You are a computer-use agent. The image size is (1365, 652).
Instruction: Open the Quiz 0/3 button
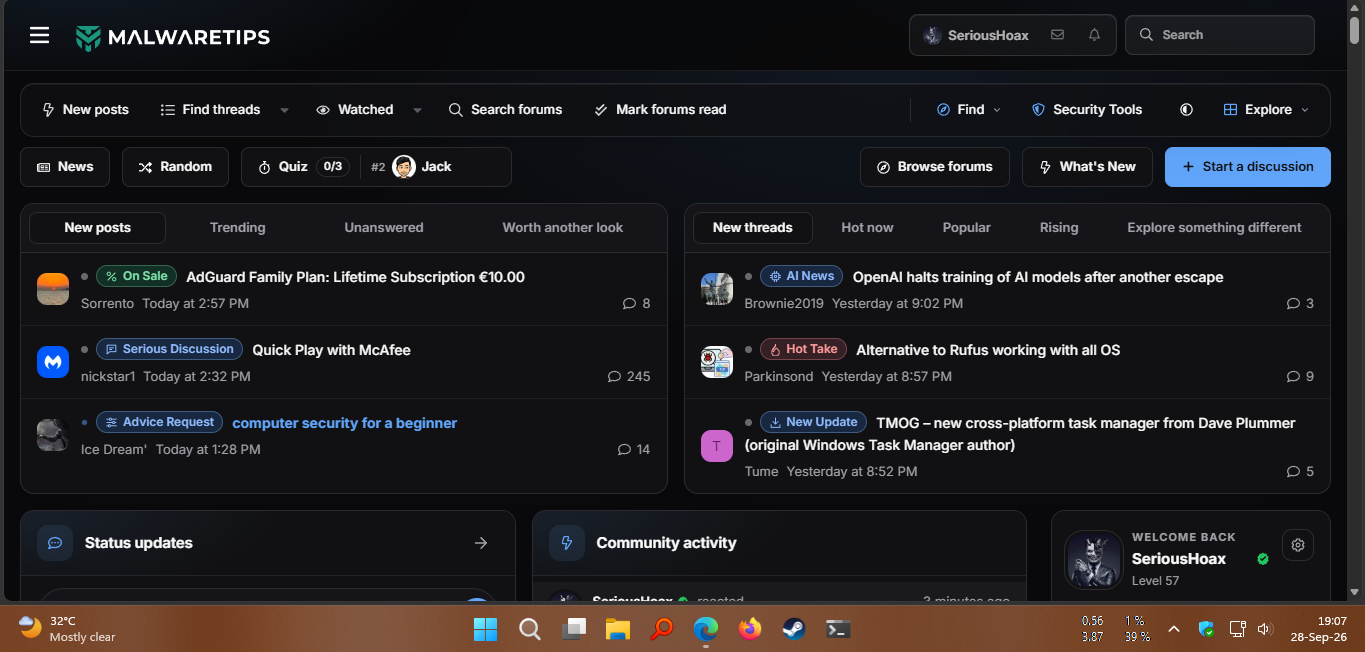tap(302, 167)
